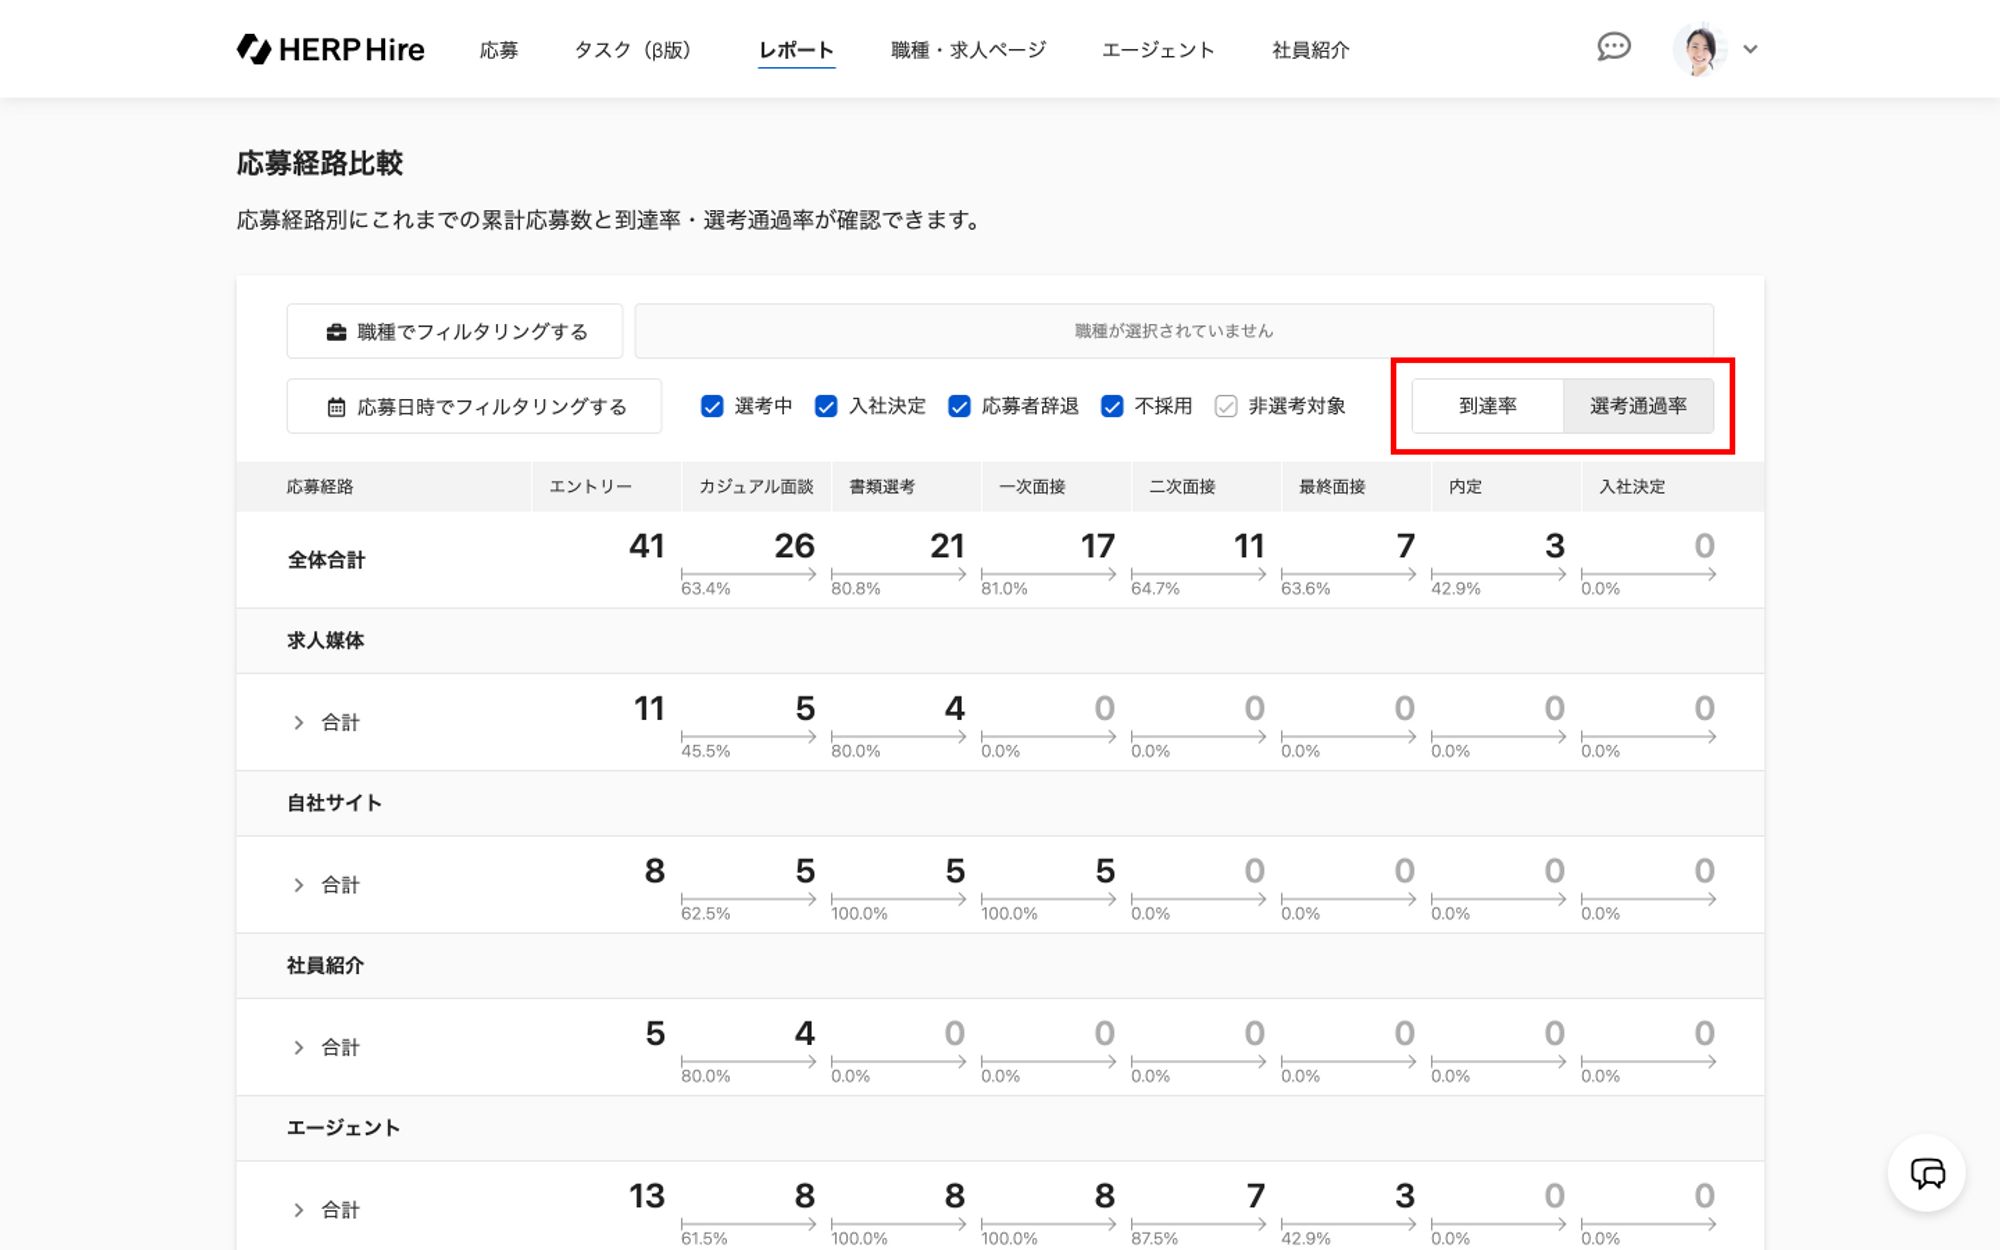Click calendar icon on application date filter

coord(336,407)
